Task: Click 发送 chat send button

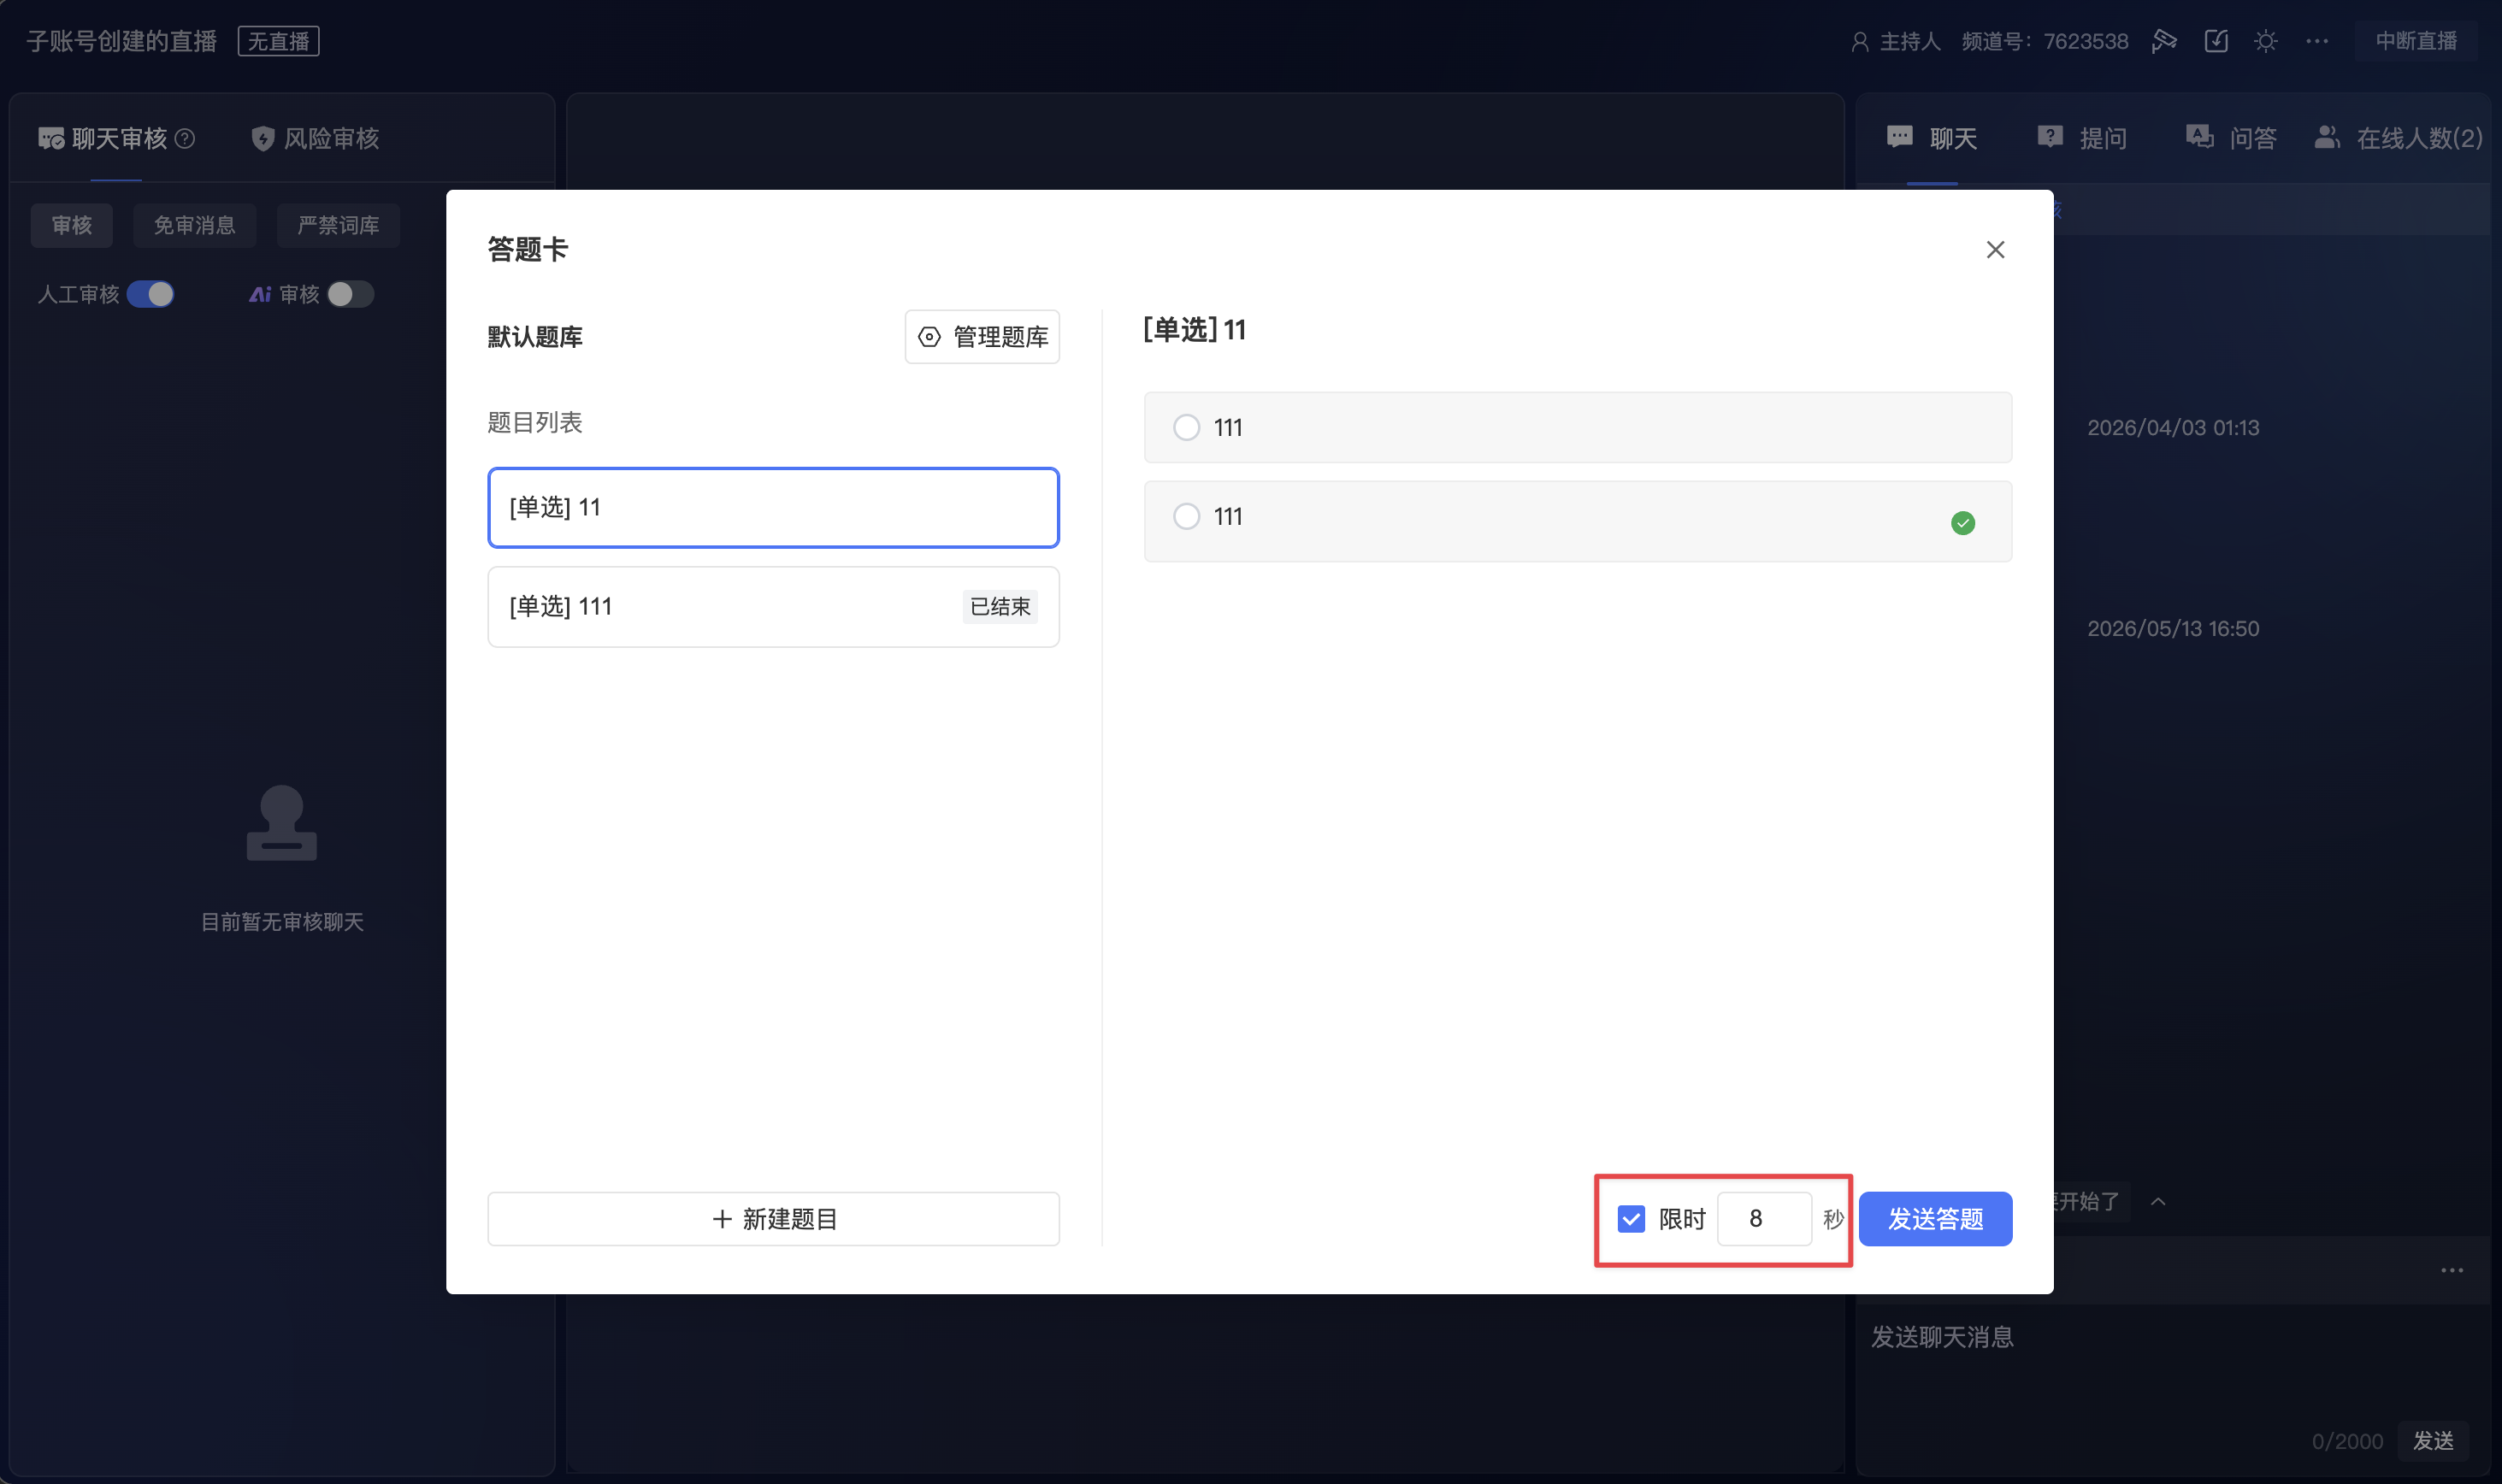Action: (x=2433, y=1441)
